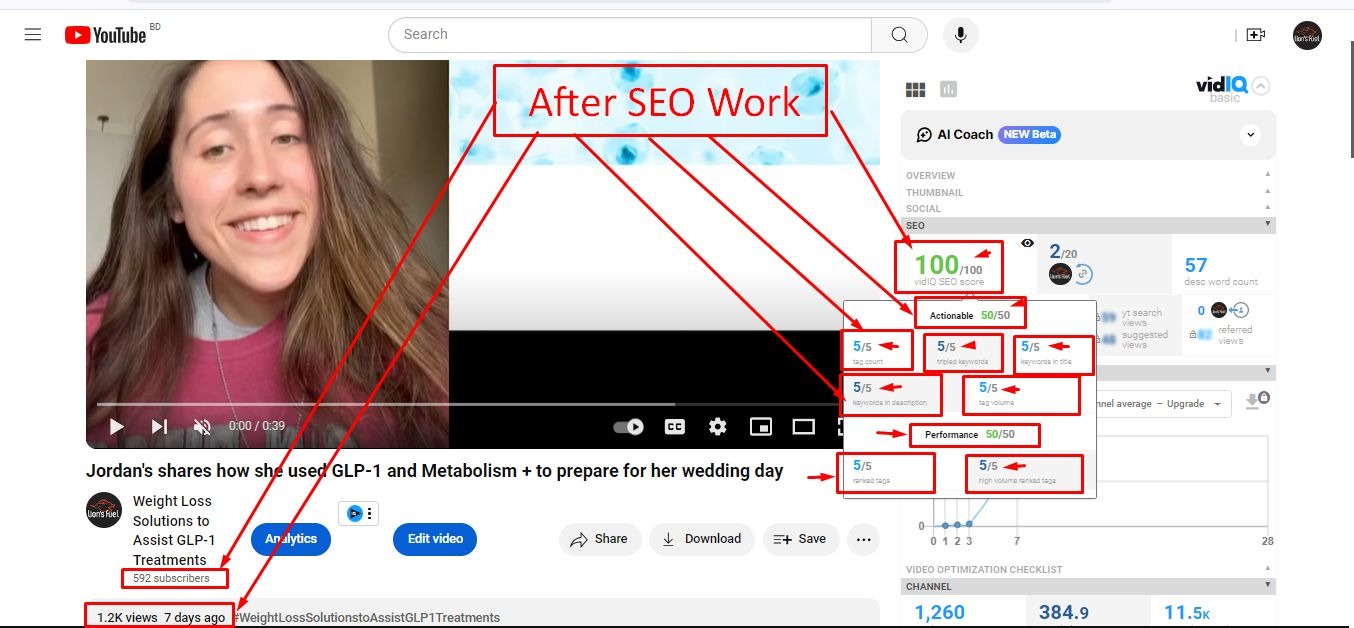
Task: Toggle the autoplay switch in player
Action: 629,427
